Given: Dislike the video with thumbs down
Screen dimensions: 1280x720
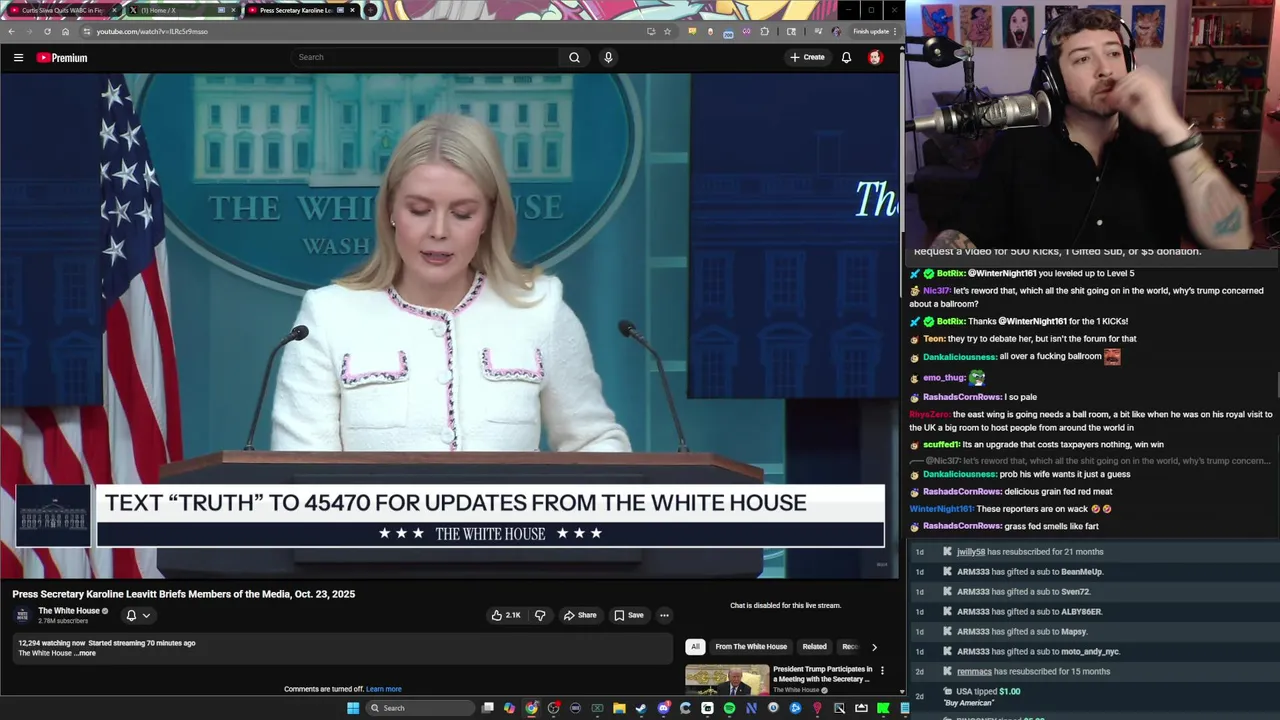Looking at the screenshot, I should 540,615.
